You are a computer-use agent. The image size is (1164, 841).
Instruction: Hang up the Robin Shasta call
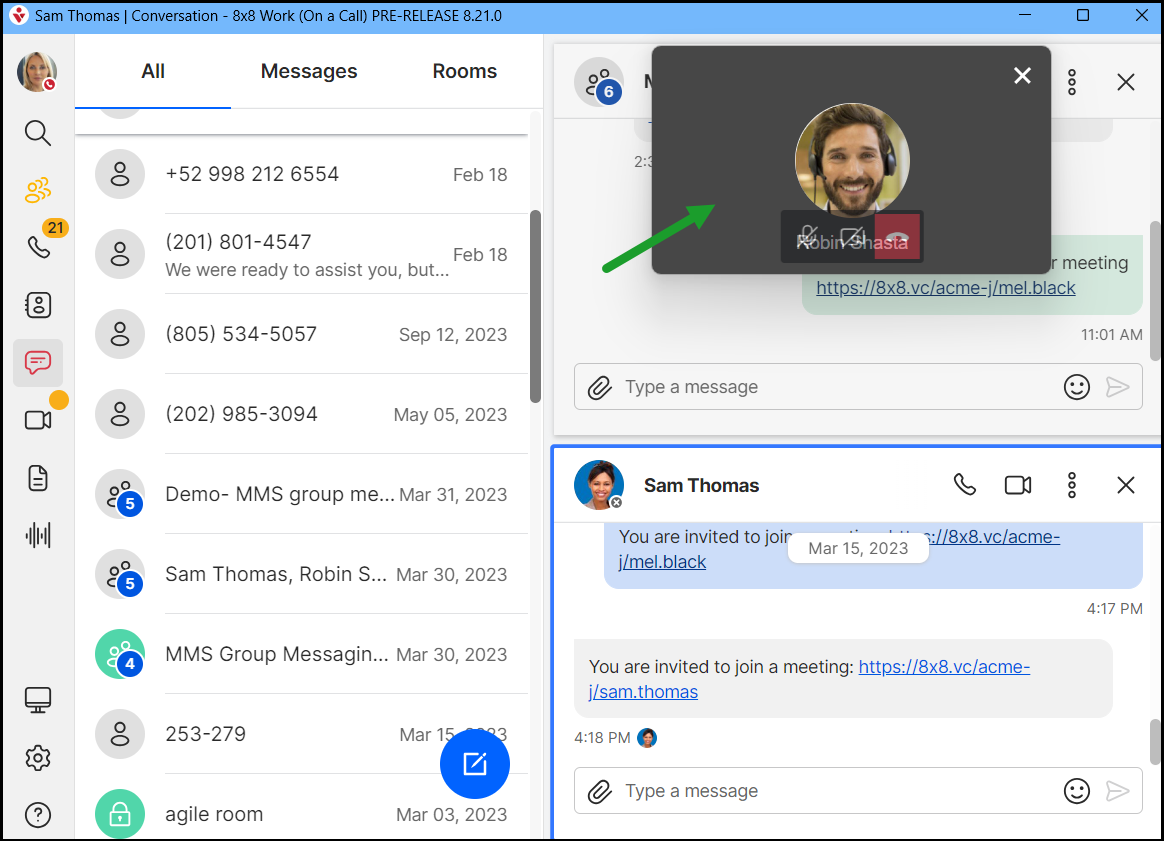[x=897, y=236]
